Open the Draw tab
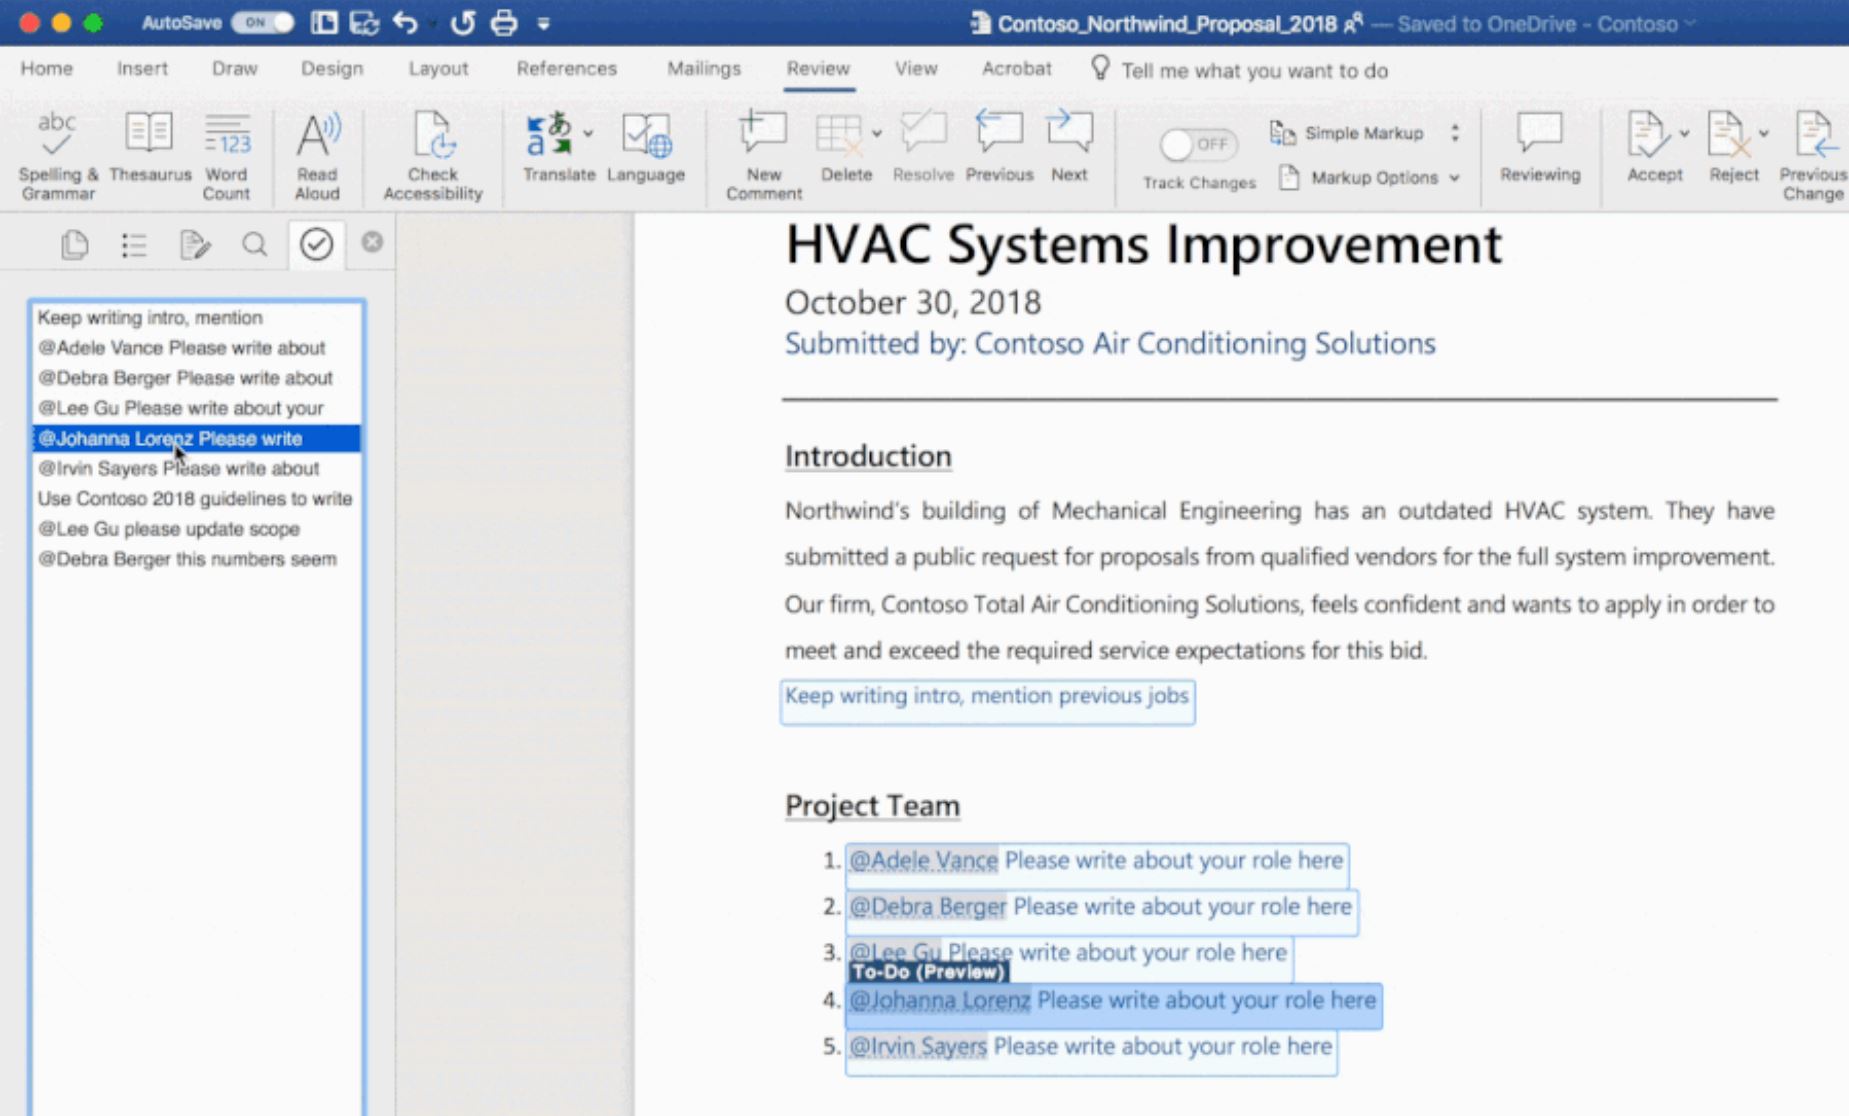 235,69
